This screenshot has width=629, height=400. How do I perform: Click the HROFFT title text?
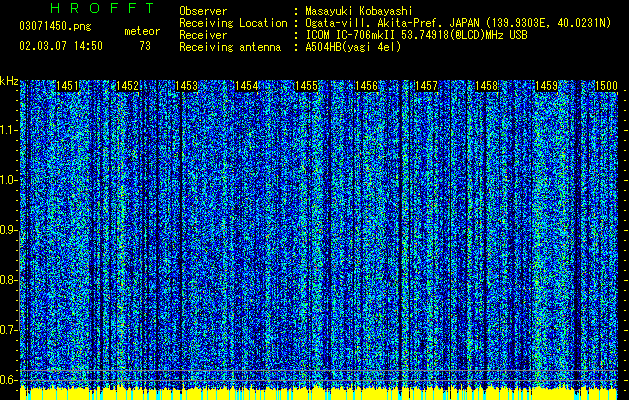102,8
